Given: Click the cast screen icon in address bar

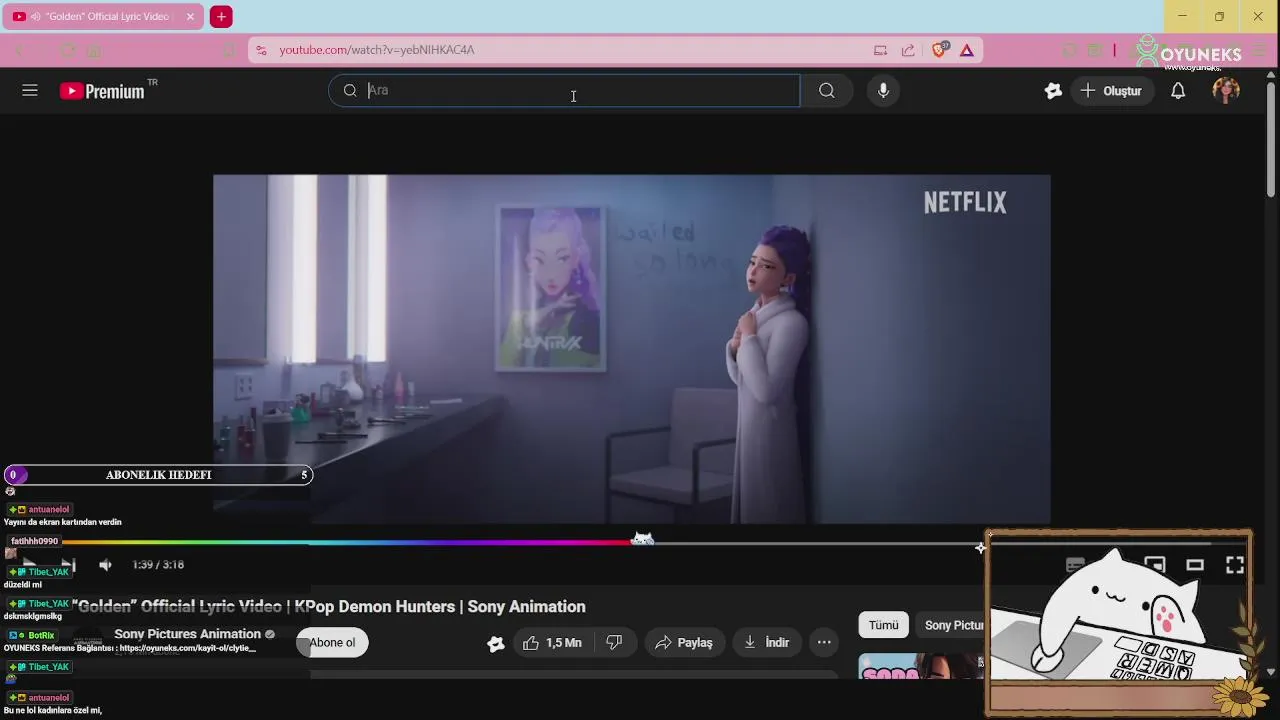Looking at the screenshot, I should [880, 50].
